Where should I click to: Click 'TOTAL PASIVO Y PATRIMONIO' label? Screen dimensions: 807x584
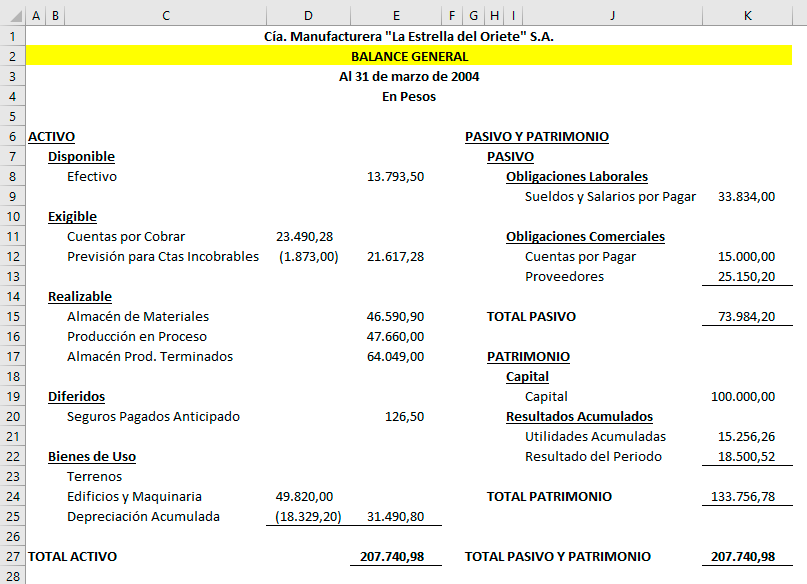(x=558, y=557)
